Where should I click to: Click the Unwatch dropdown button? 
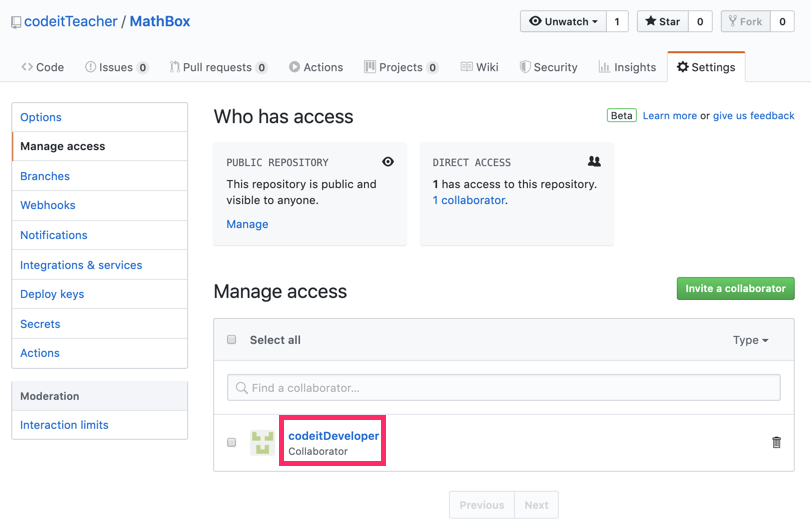click(x=563, y=22)
